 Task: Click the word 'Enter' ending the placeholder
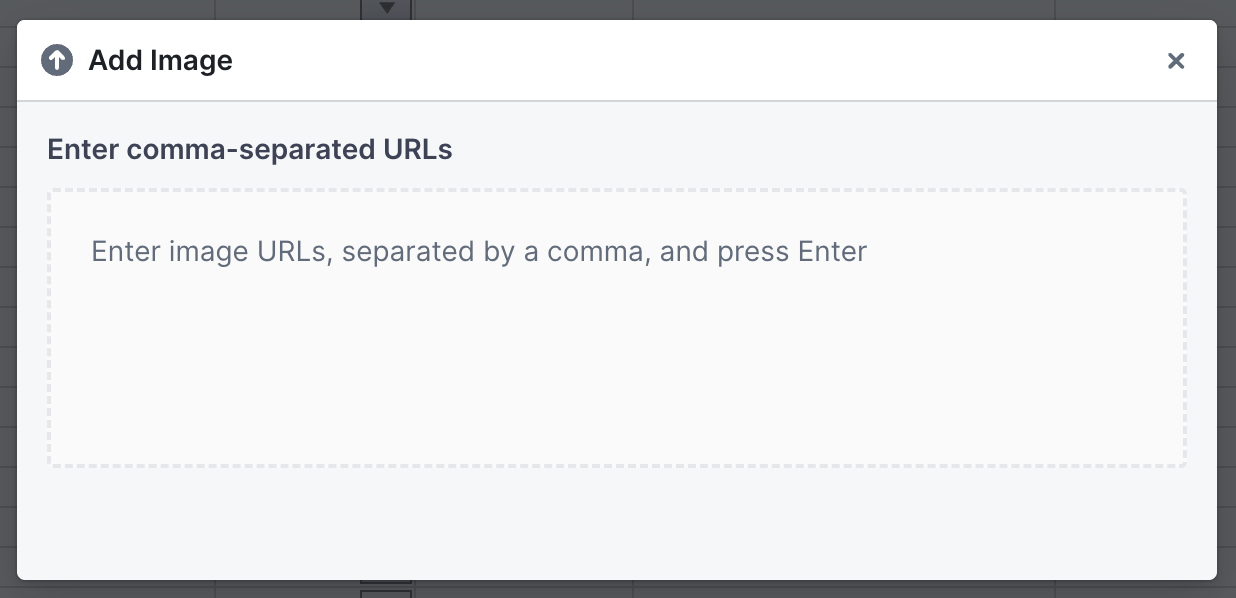pos(832,251)
